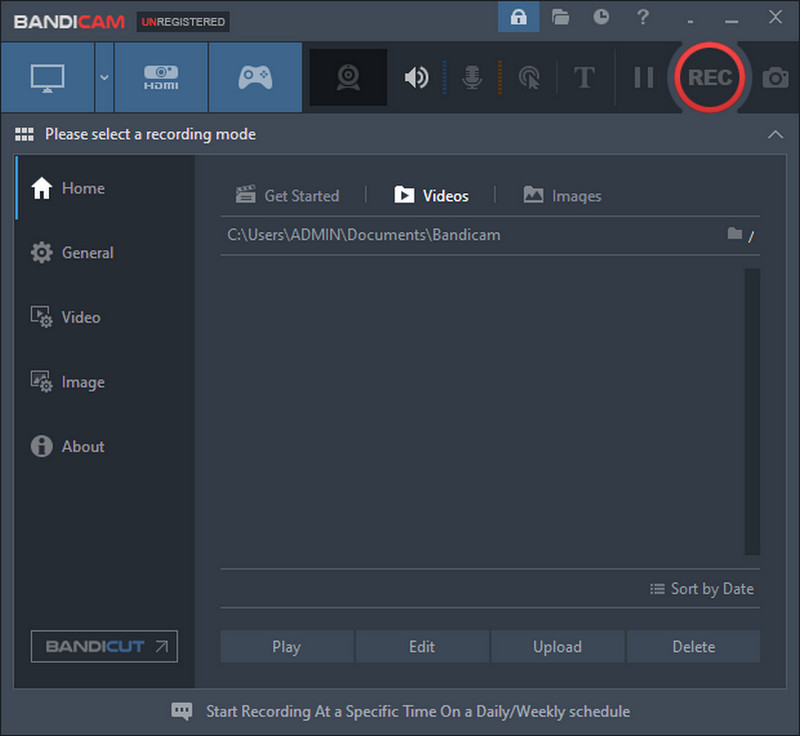Image resolution: width=800 pixels, height=736 pixels.
Task: Choose HDMI device recording mode
Action: [x=161, y=78]
